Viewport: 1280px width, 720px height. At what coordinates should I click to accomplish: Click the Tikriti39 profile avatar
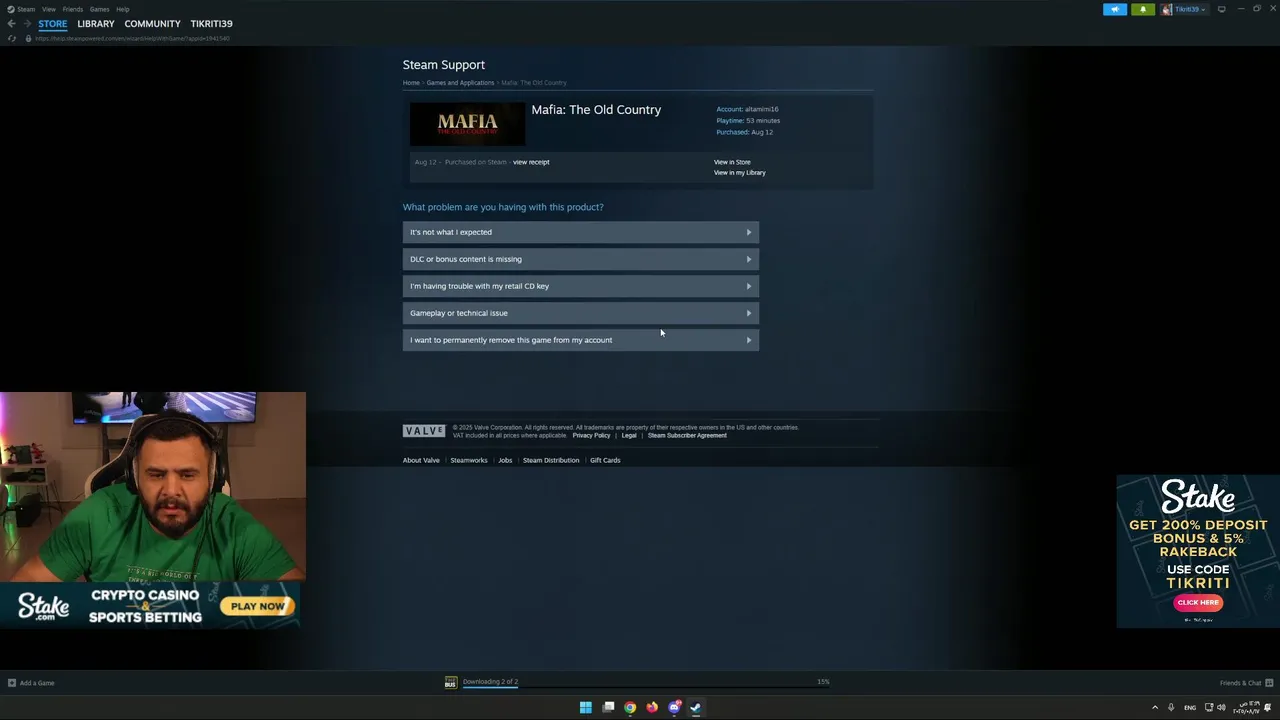1166,9
